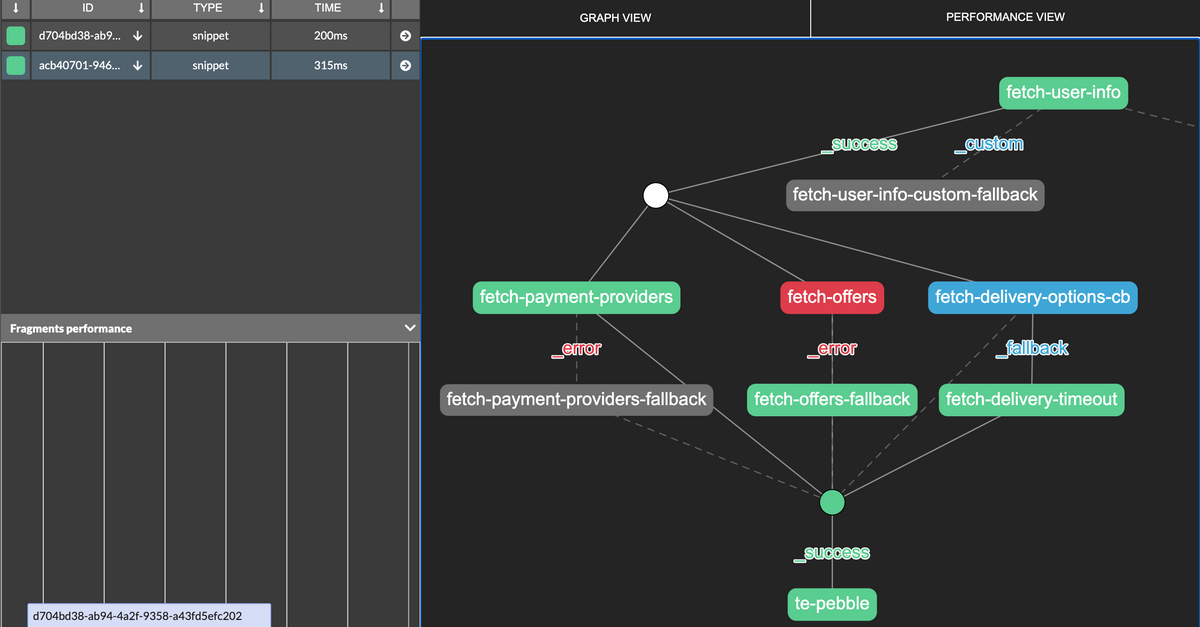Click the _fallback edge label
Viewport: 1200px width, 627px height.
1032,348
